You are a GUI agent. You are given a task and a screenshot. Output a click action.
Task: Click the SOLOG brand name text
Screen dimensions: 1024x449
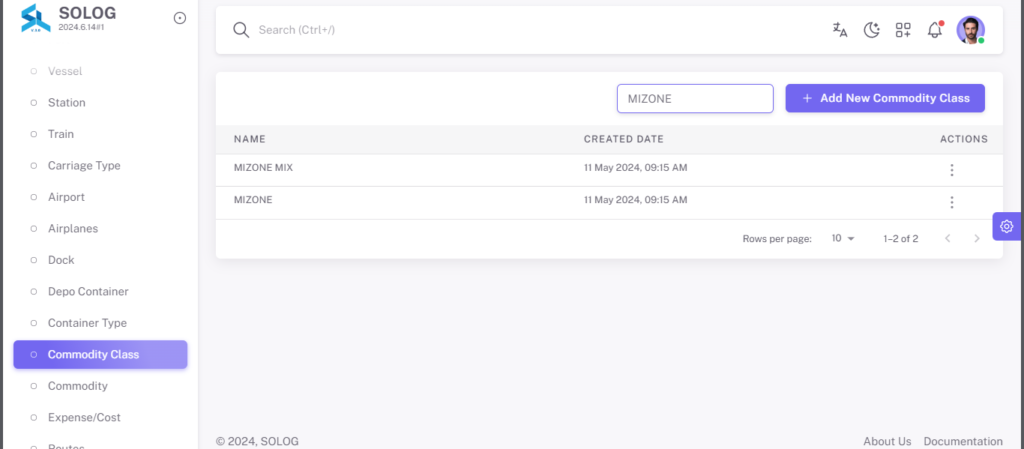(x=88, y=12)
